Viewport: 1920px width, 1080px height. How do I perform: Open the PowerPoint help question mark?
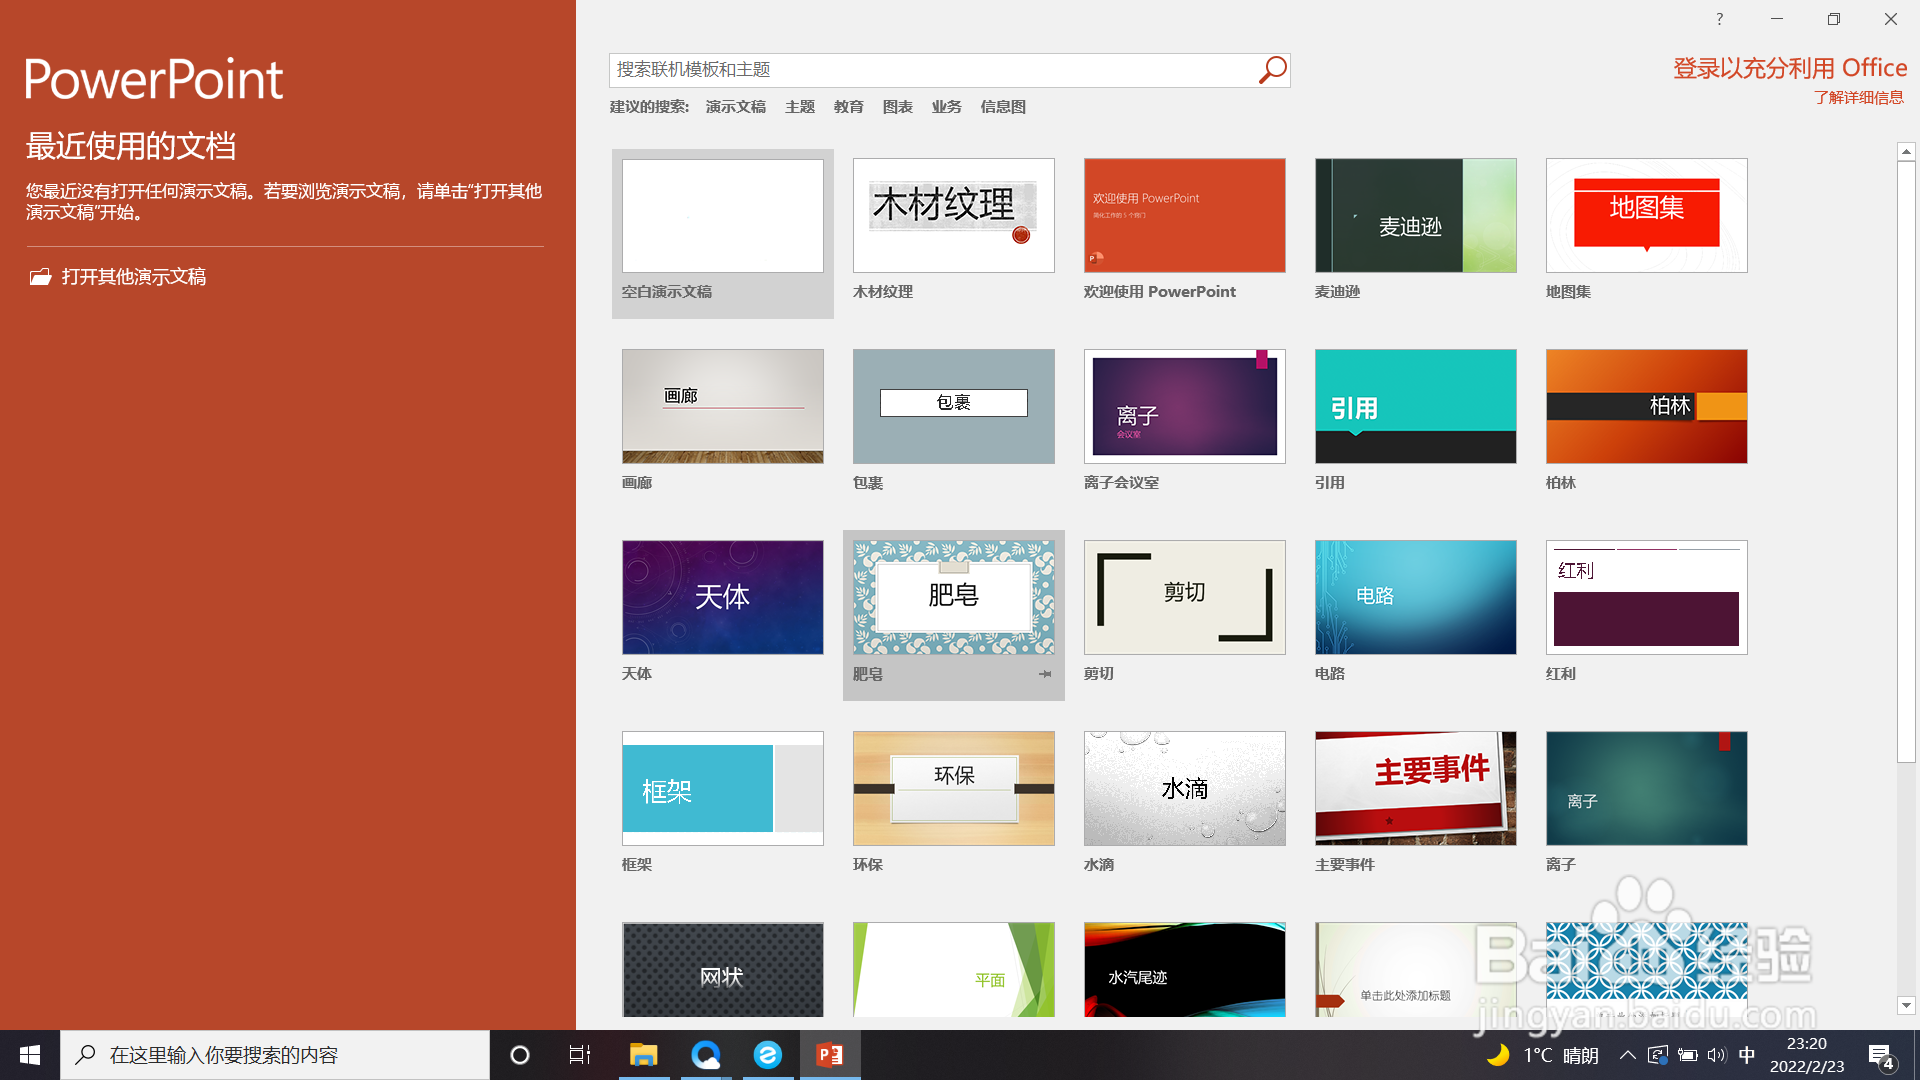1719,19
